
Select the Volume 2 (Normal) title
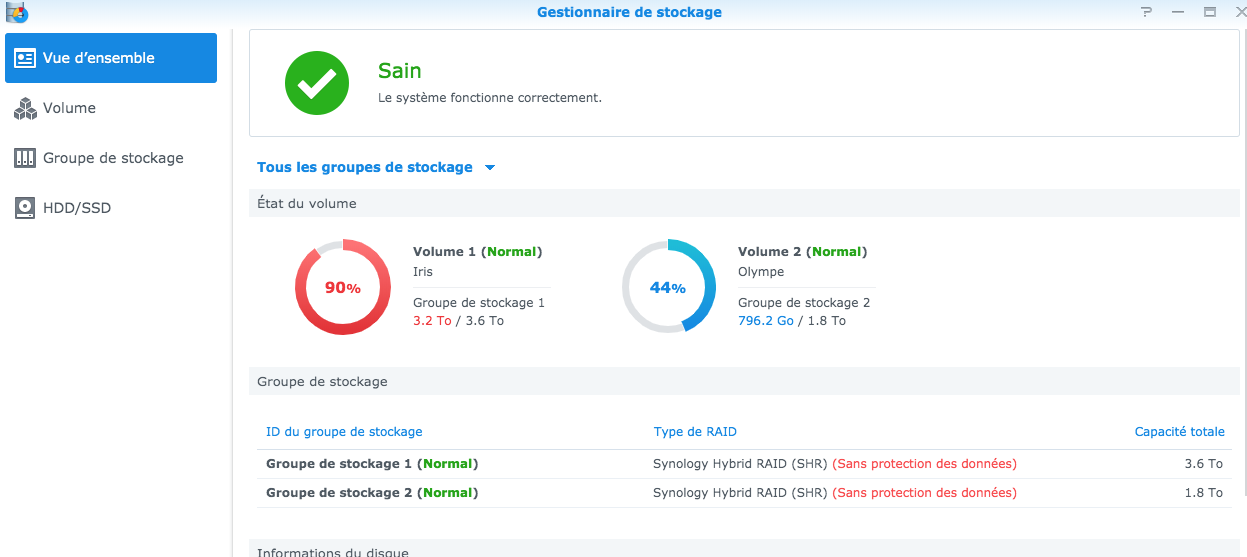point(803,252)
